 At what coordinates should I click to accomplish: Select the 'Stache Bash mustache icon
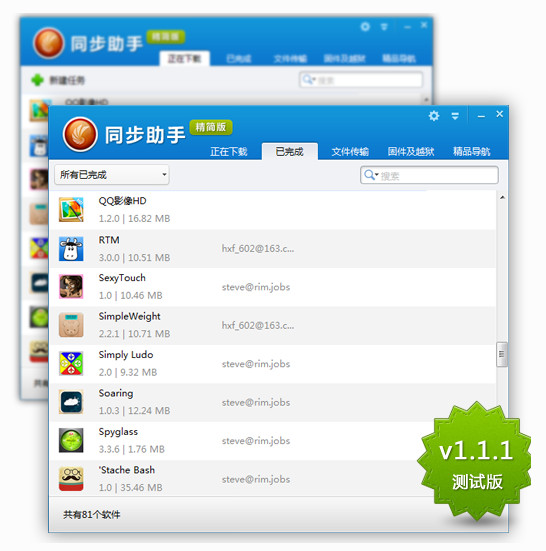point(71,479)
